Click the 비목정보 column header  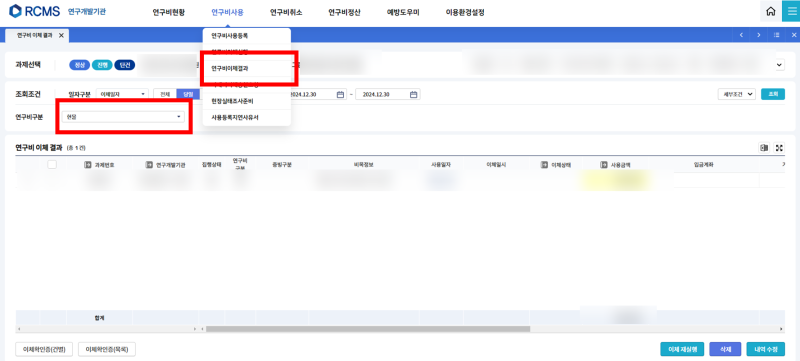tap(364, 165)
